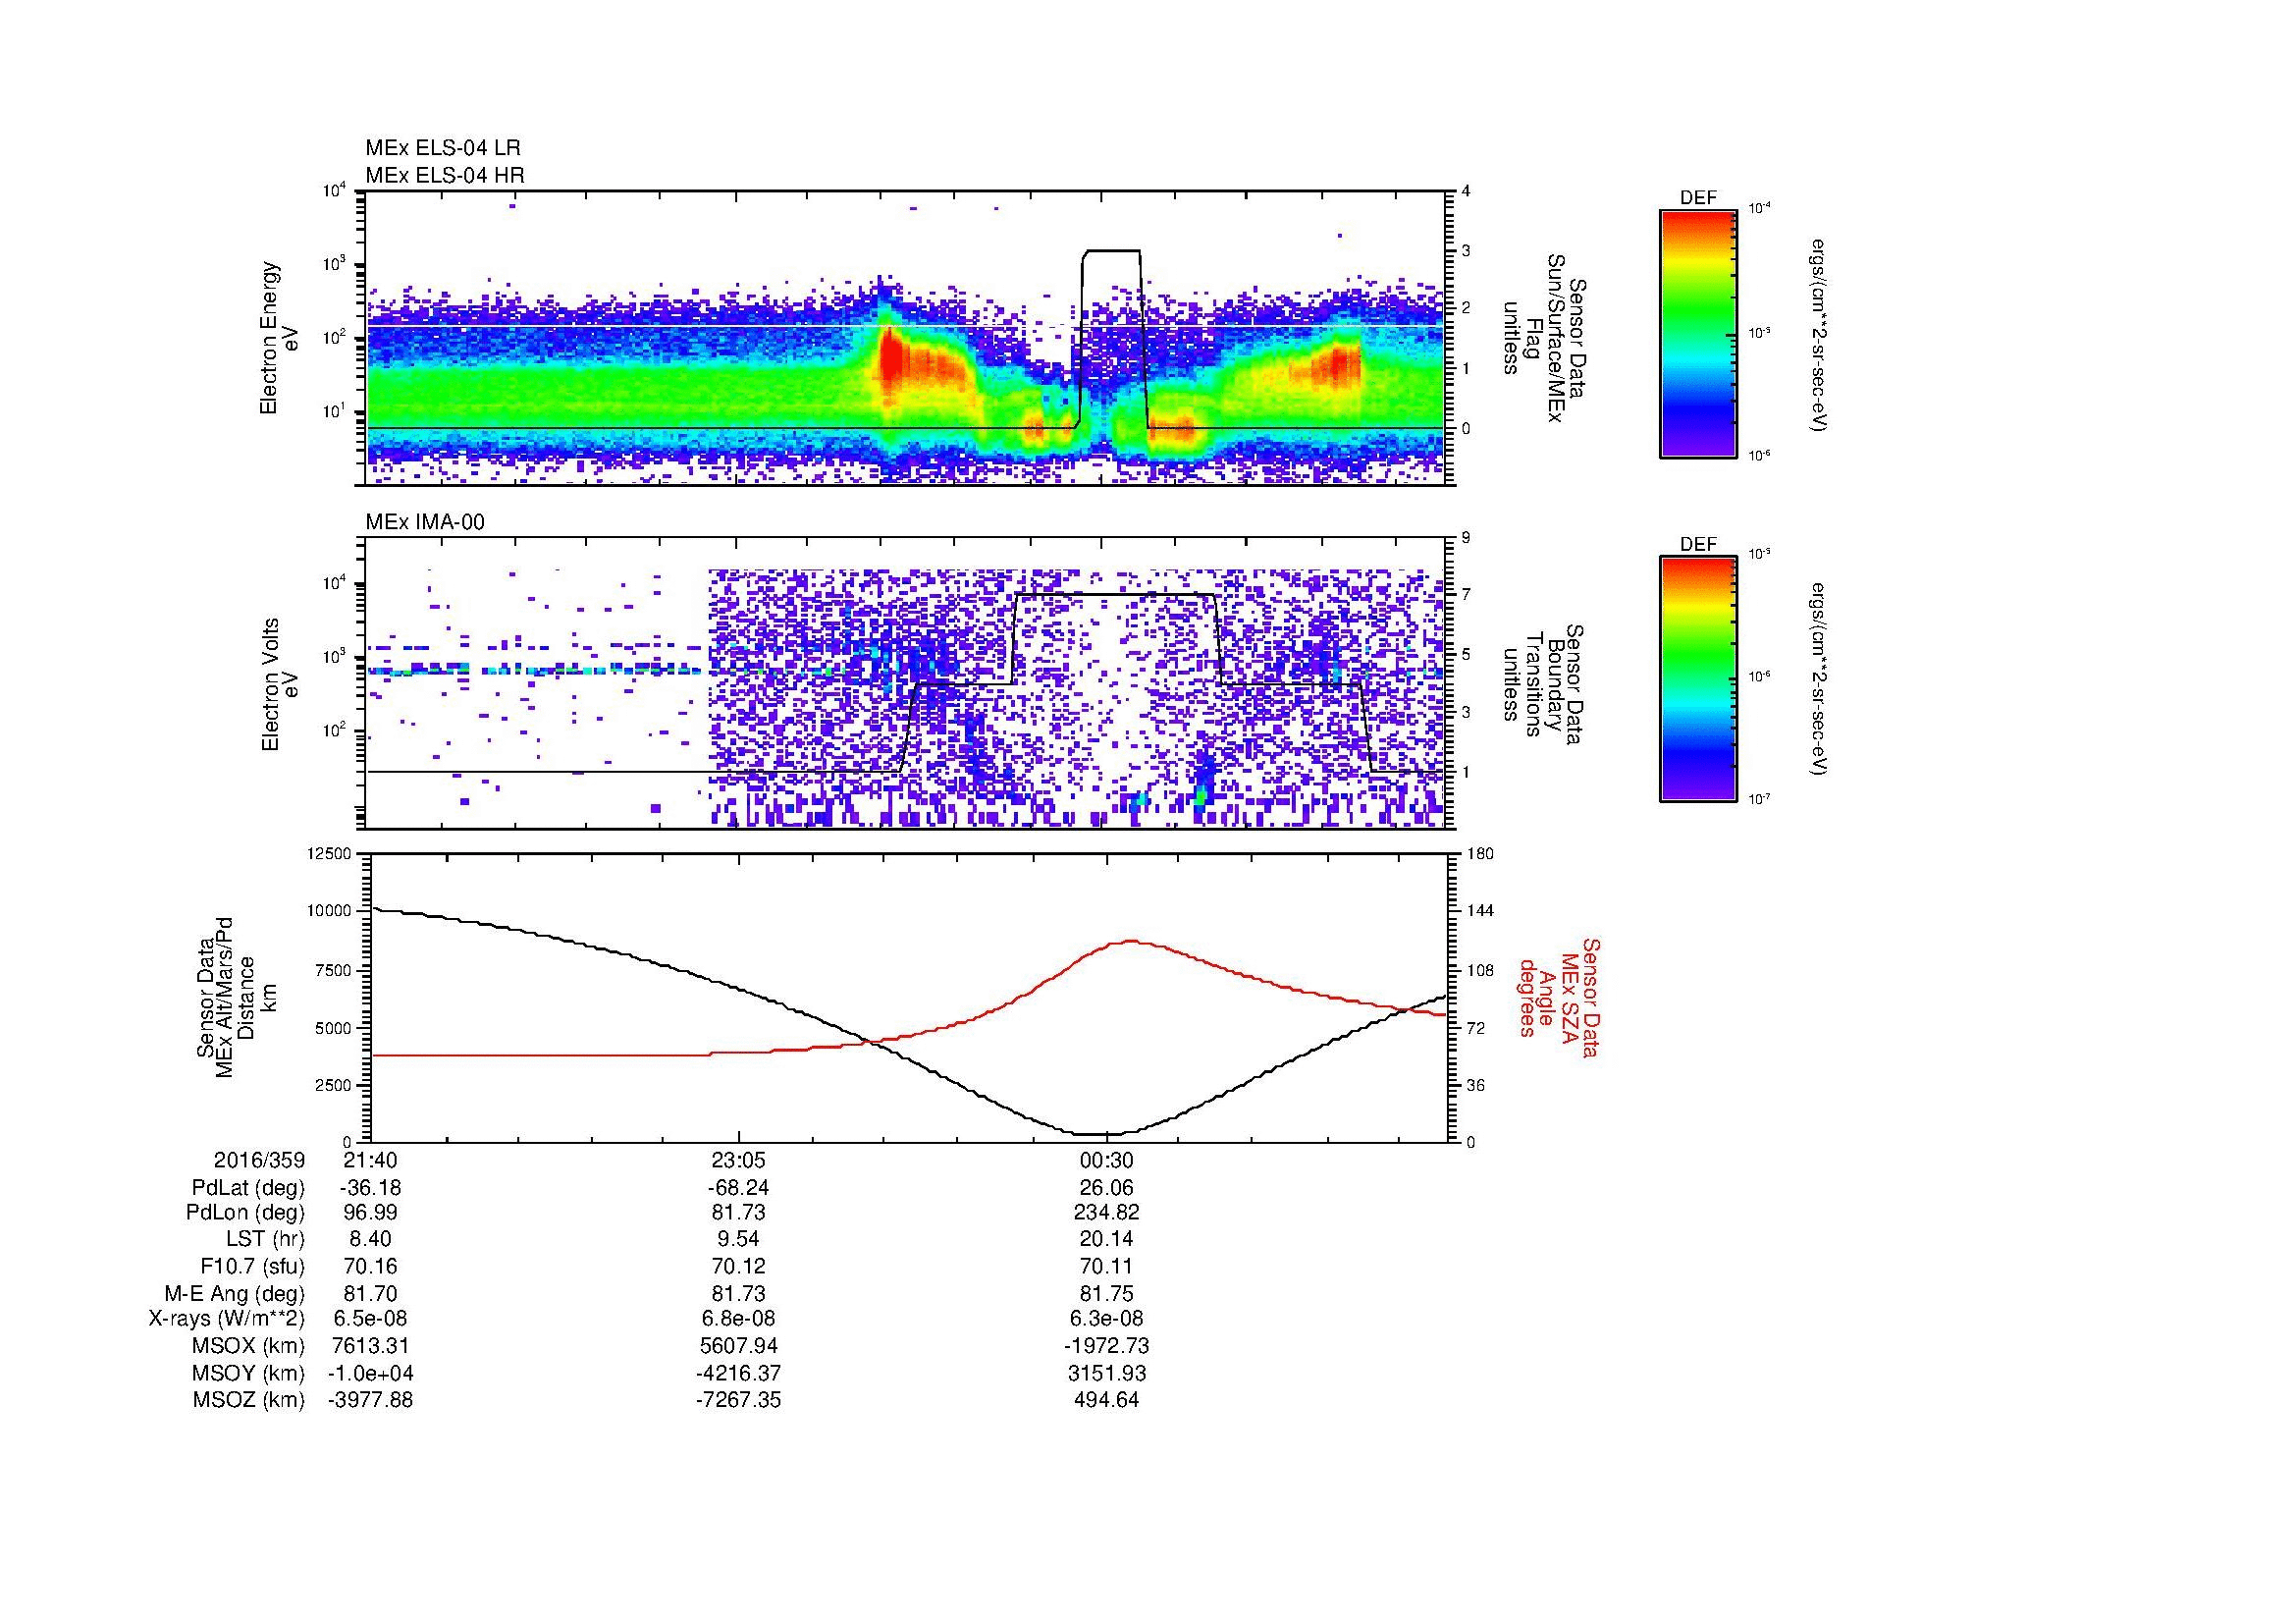Click the Sun/Surface/MEx Flag axis label
Viewport: 2296px width, 1623px height.
coord(1544,338)
